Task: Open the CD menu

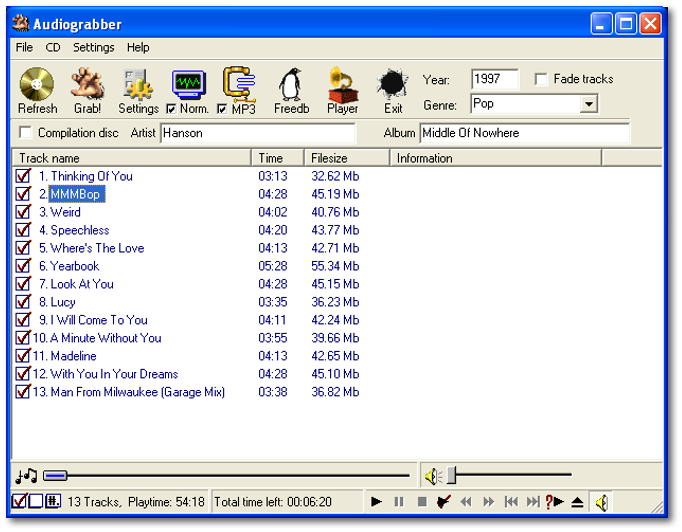Action: [x=53, y=47]
